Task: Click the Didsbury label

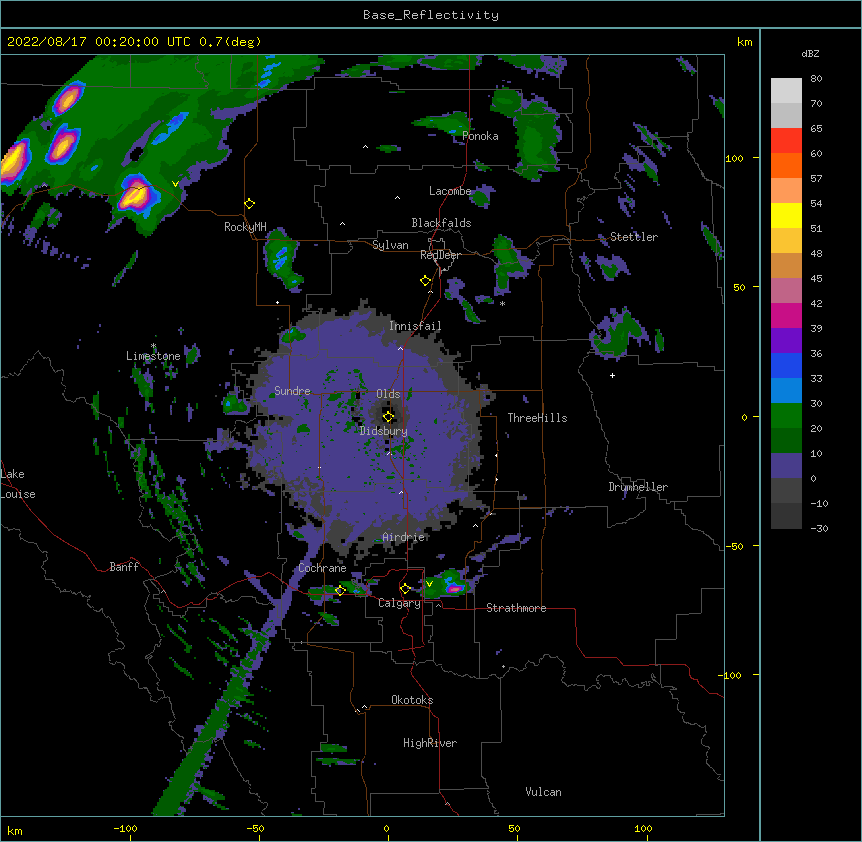Action: [383, 431]
